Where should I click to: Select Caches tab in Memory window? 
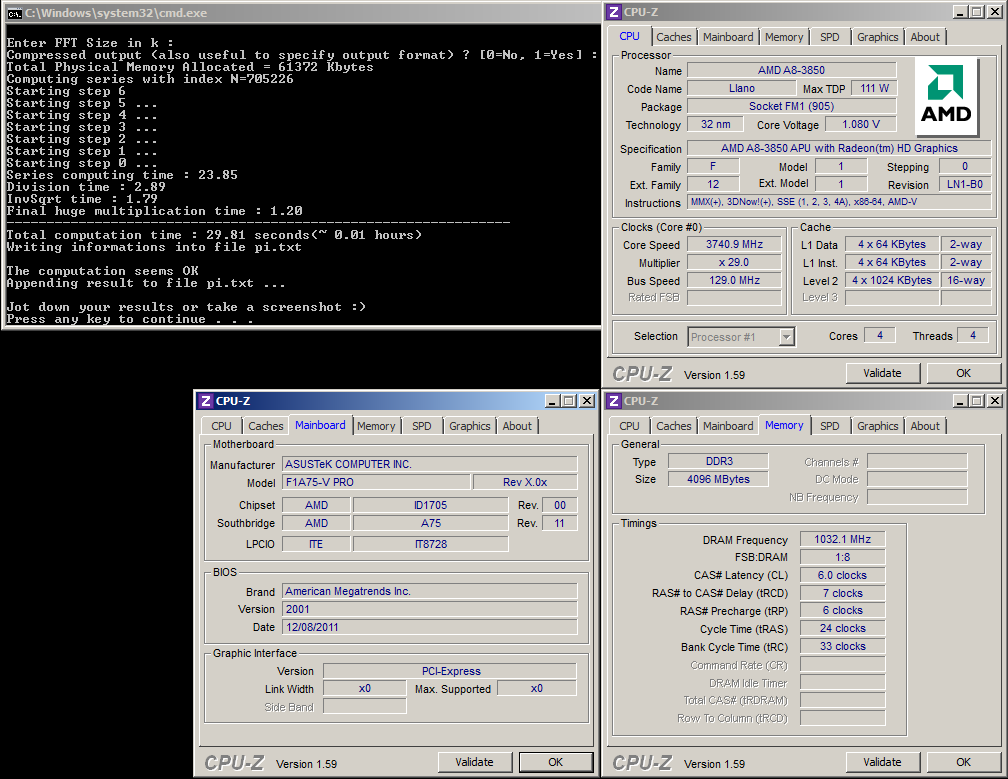[x=674, y=426]
